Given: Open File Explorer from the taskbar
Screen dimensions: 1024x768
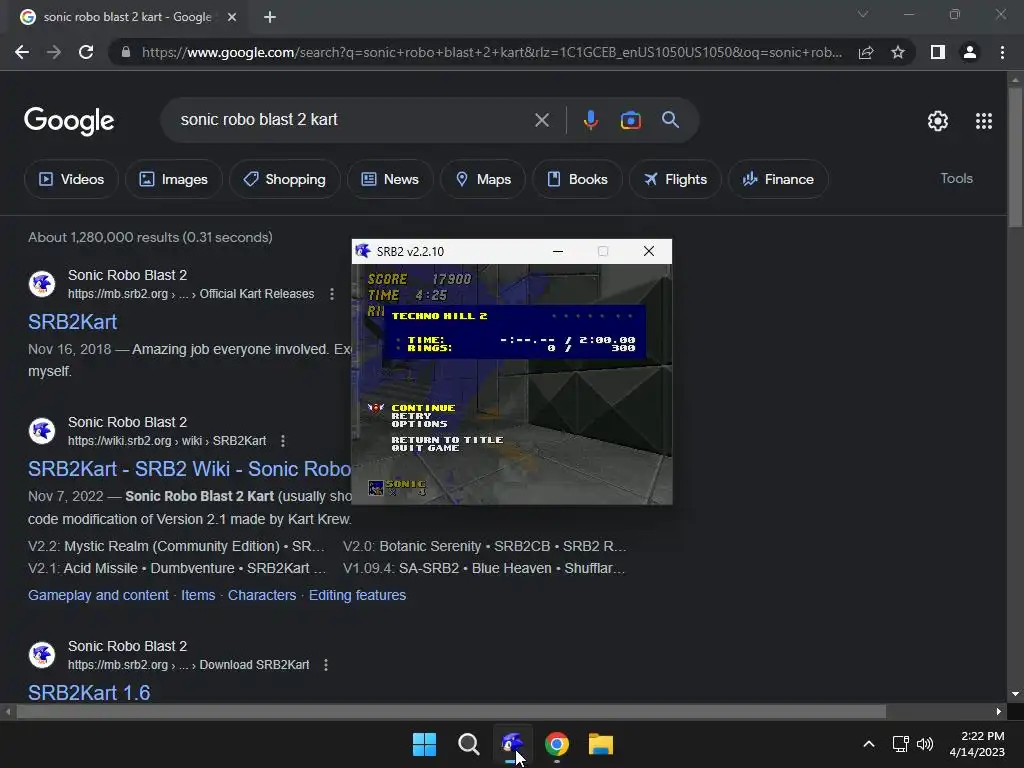Looking at the screenshot, I should tap(601, 744).
